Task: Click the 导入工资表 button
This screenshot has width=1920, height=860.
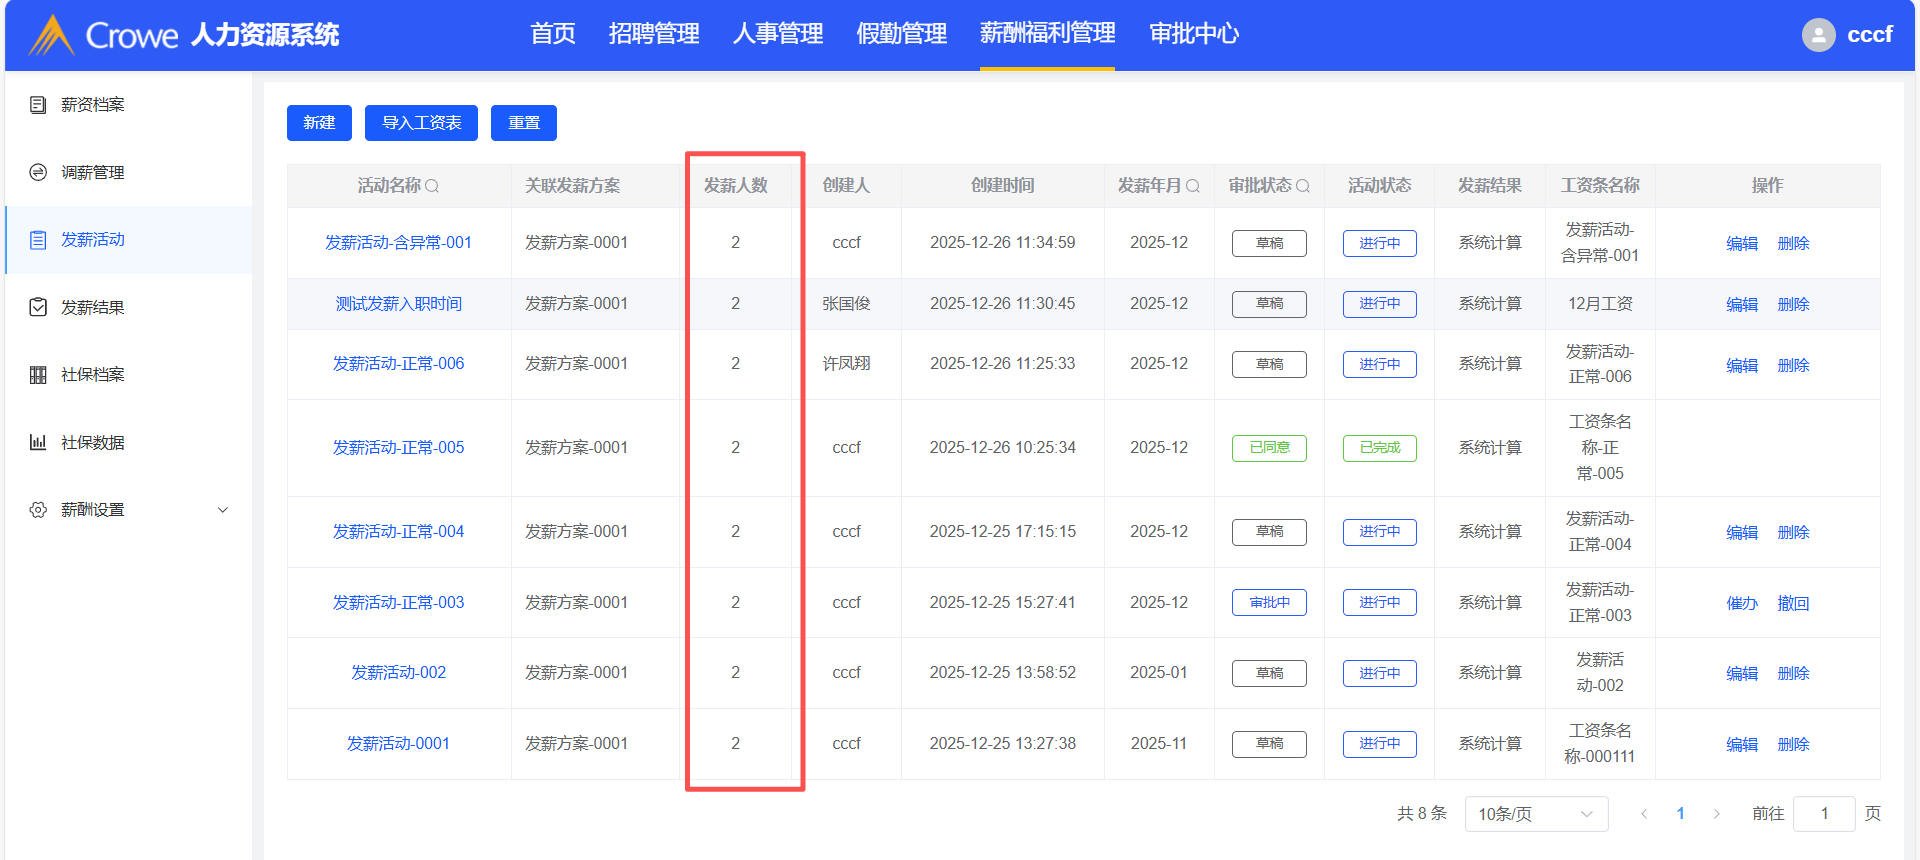Action: point(421,123)
